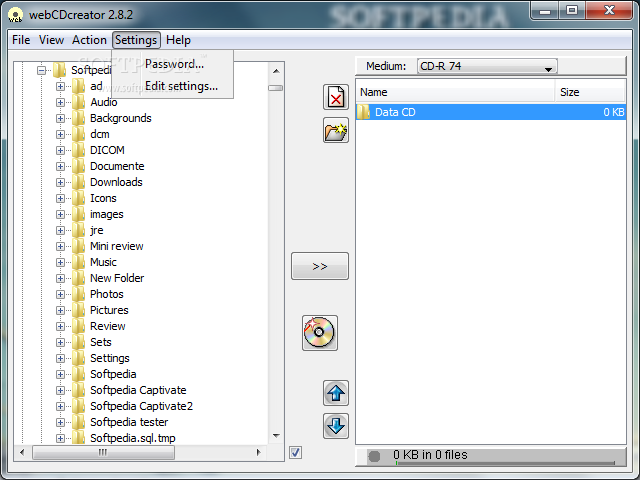This screenshot has height=480, width=640.
Task: Click the Audio folder icon
Action: 78,102
